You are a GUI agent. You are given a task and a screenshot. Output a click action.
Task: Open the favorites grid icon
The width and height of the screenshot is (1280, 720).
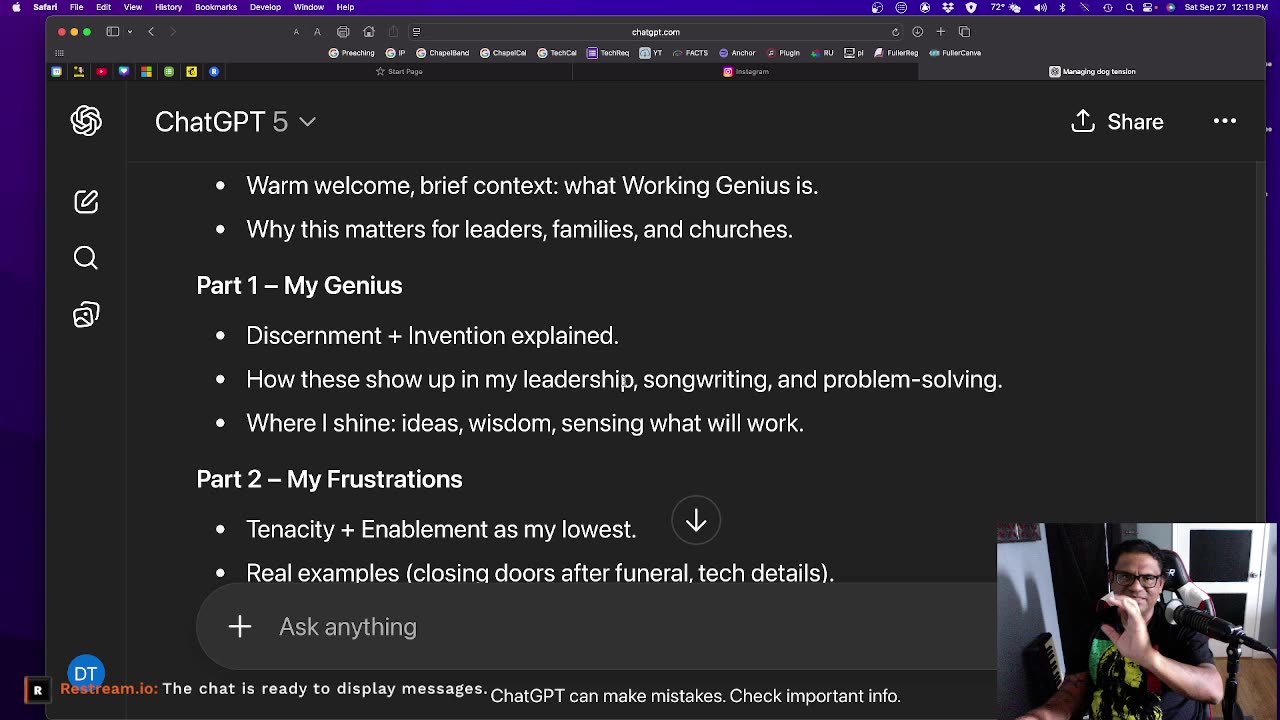(59, 53)
